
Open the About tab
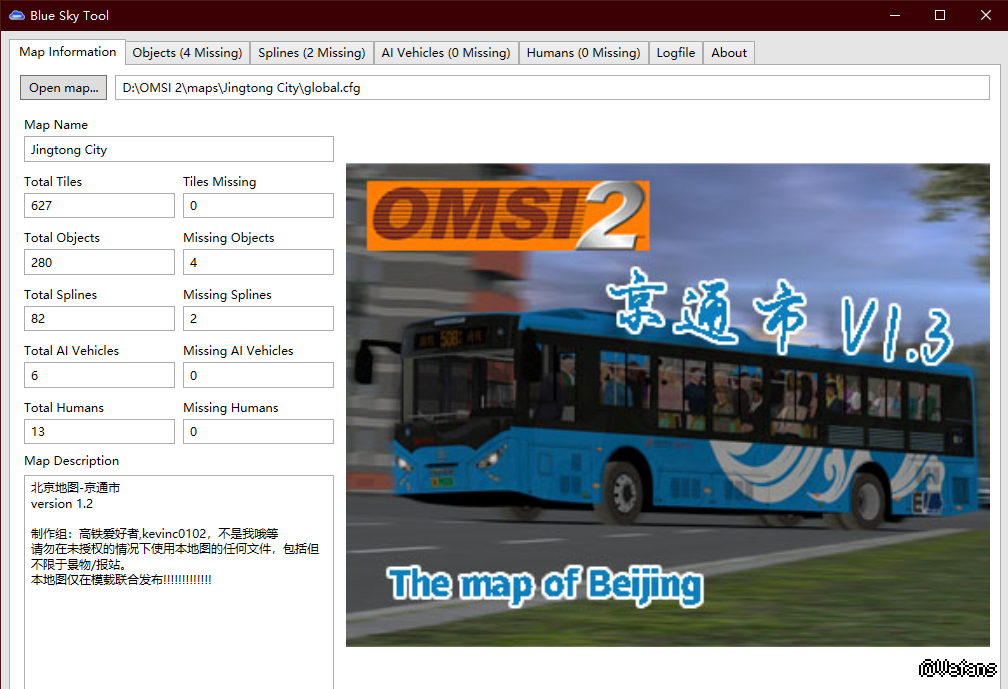(x=729, y=53)
